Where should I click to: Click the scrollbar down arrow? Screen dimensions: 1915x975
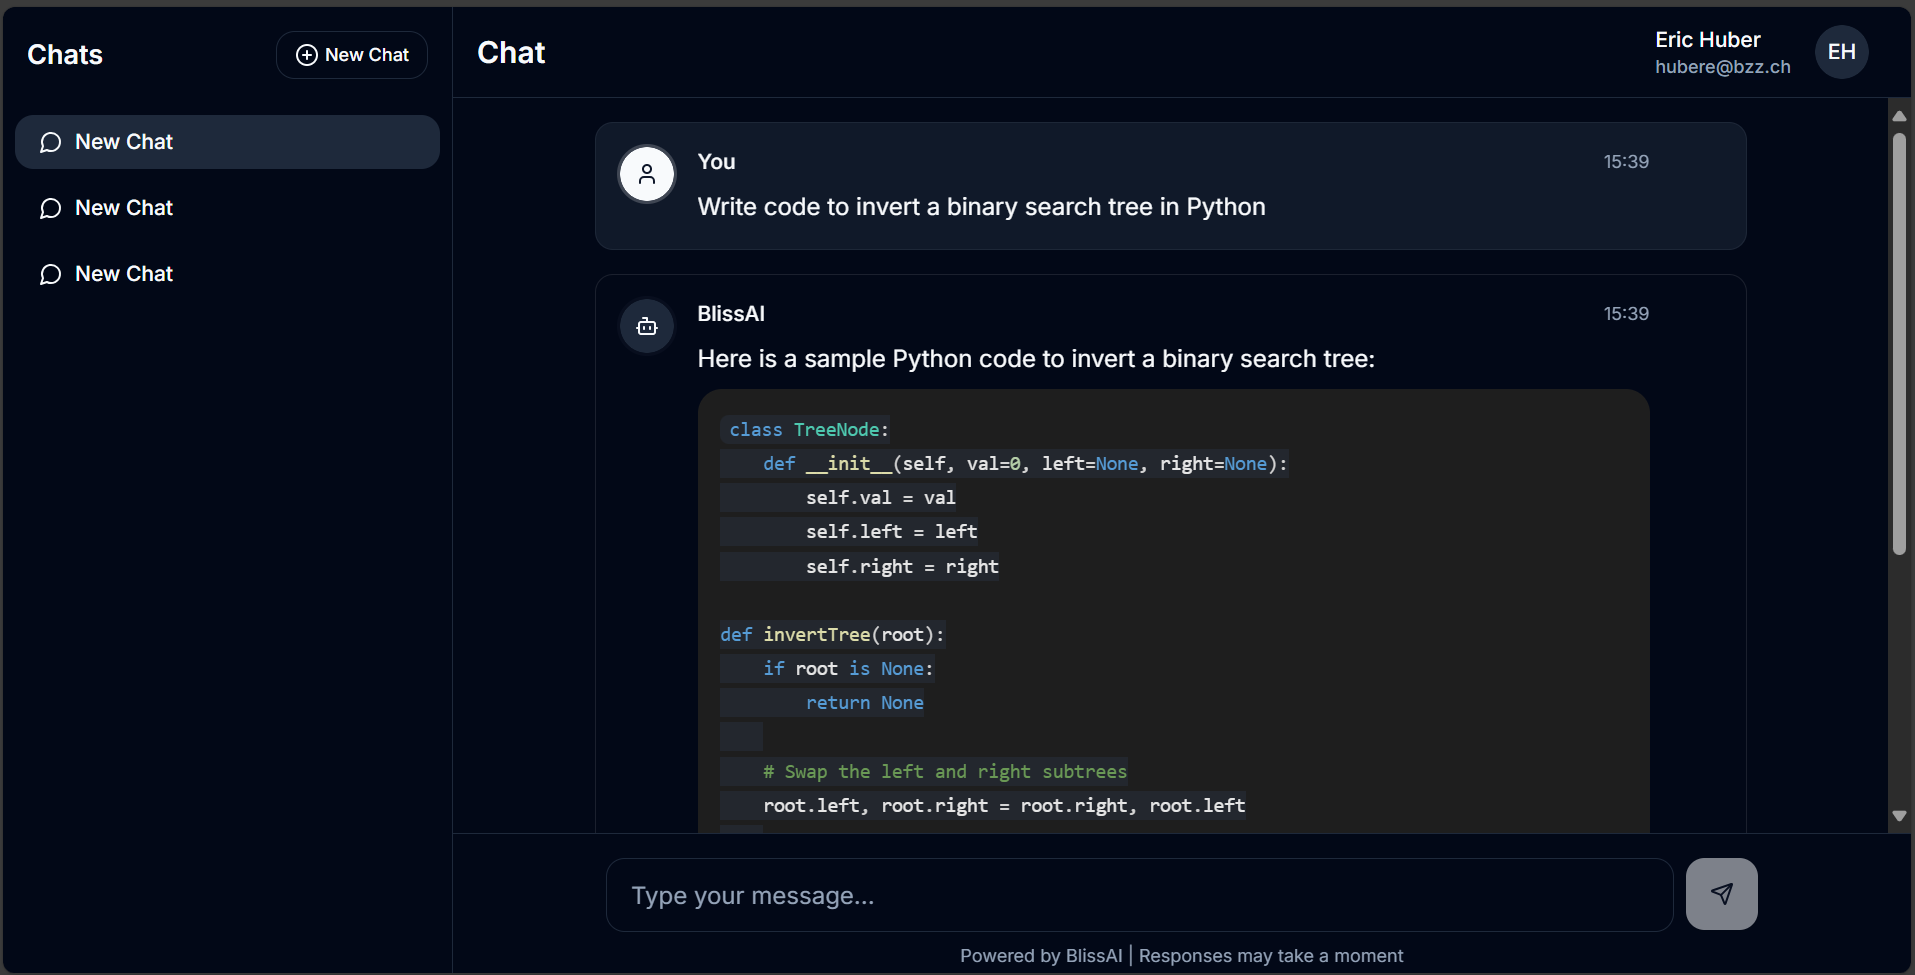[1899, 816]
